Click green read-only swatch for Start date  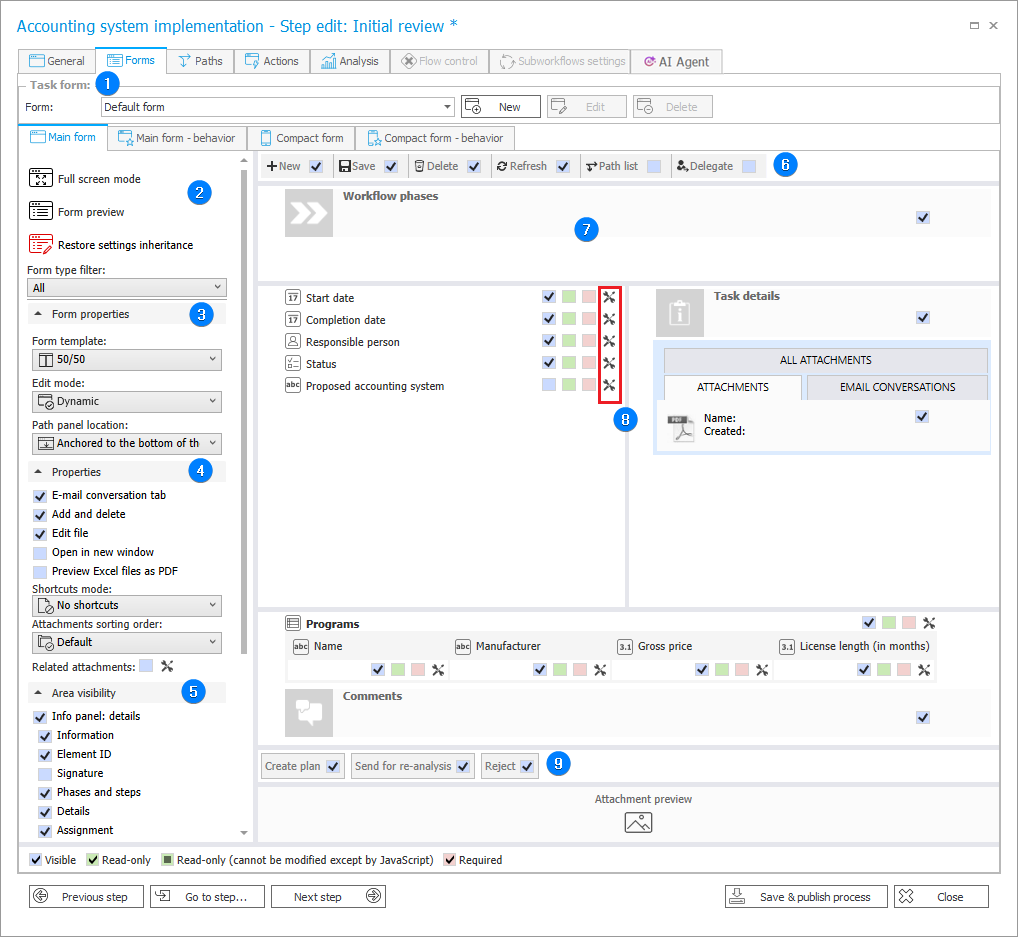point(569,297)
